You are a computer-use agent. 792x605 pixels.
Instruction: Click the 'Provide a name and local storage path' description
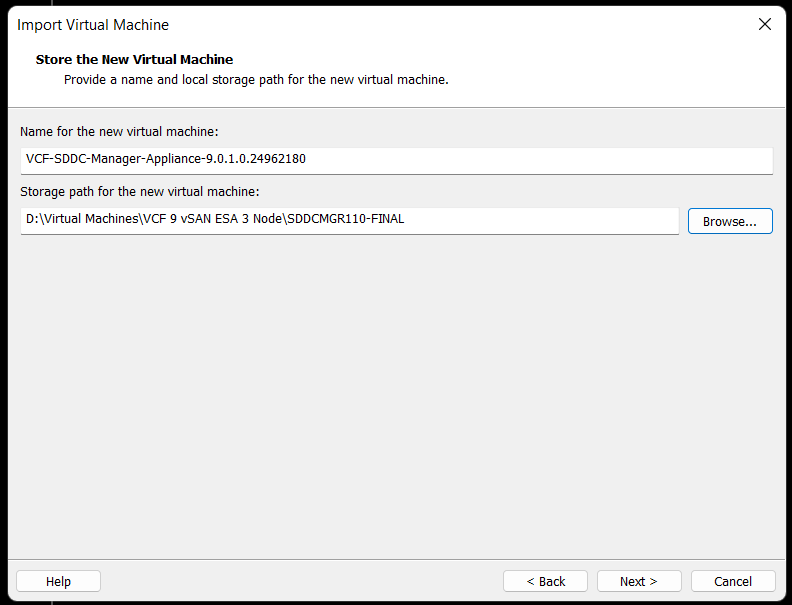(256, 80)
